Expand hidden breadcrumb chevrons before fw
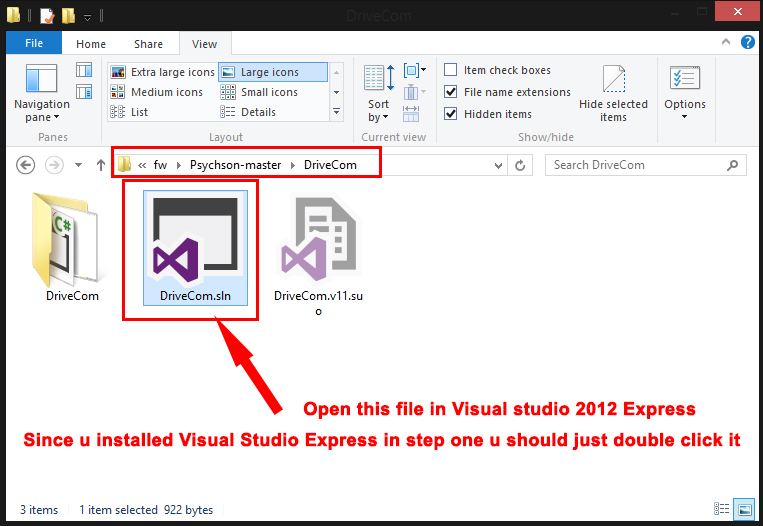 [142, 165]
